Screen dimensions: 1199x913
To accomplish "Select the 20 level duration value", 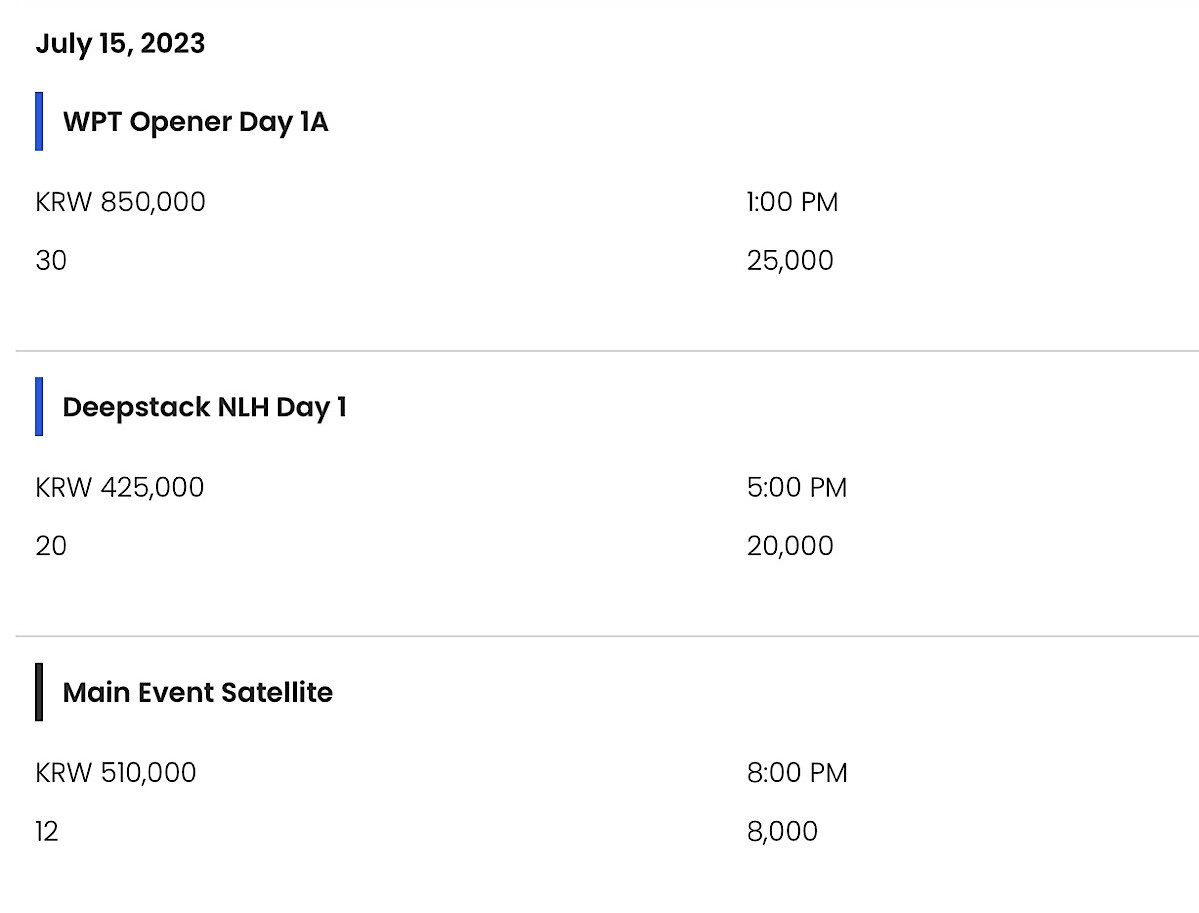I will click(x=51, y=546).
